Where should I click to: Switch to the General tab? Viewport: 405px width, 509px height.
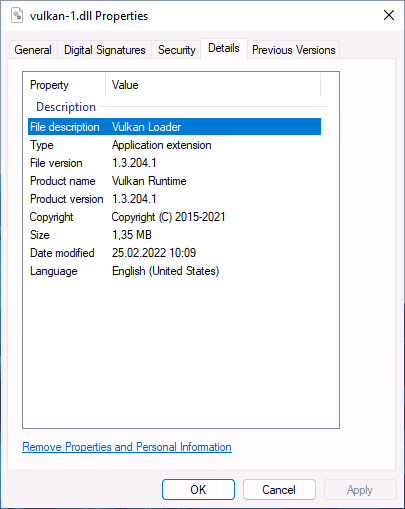coord(33,50)
